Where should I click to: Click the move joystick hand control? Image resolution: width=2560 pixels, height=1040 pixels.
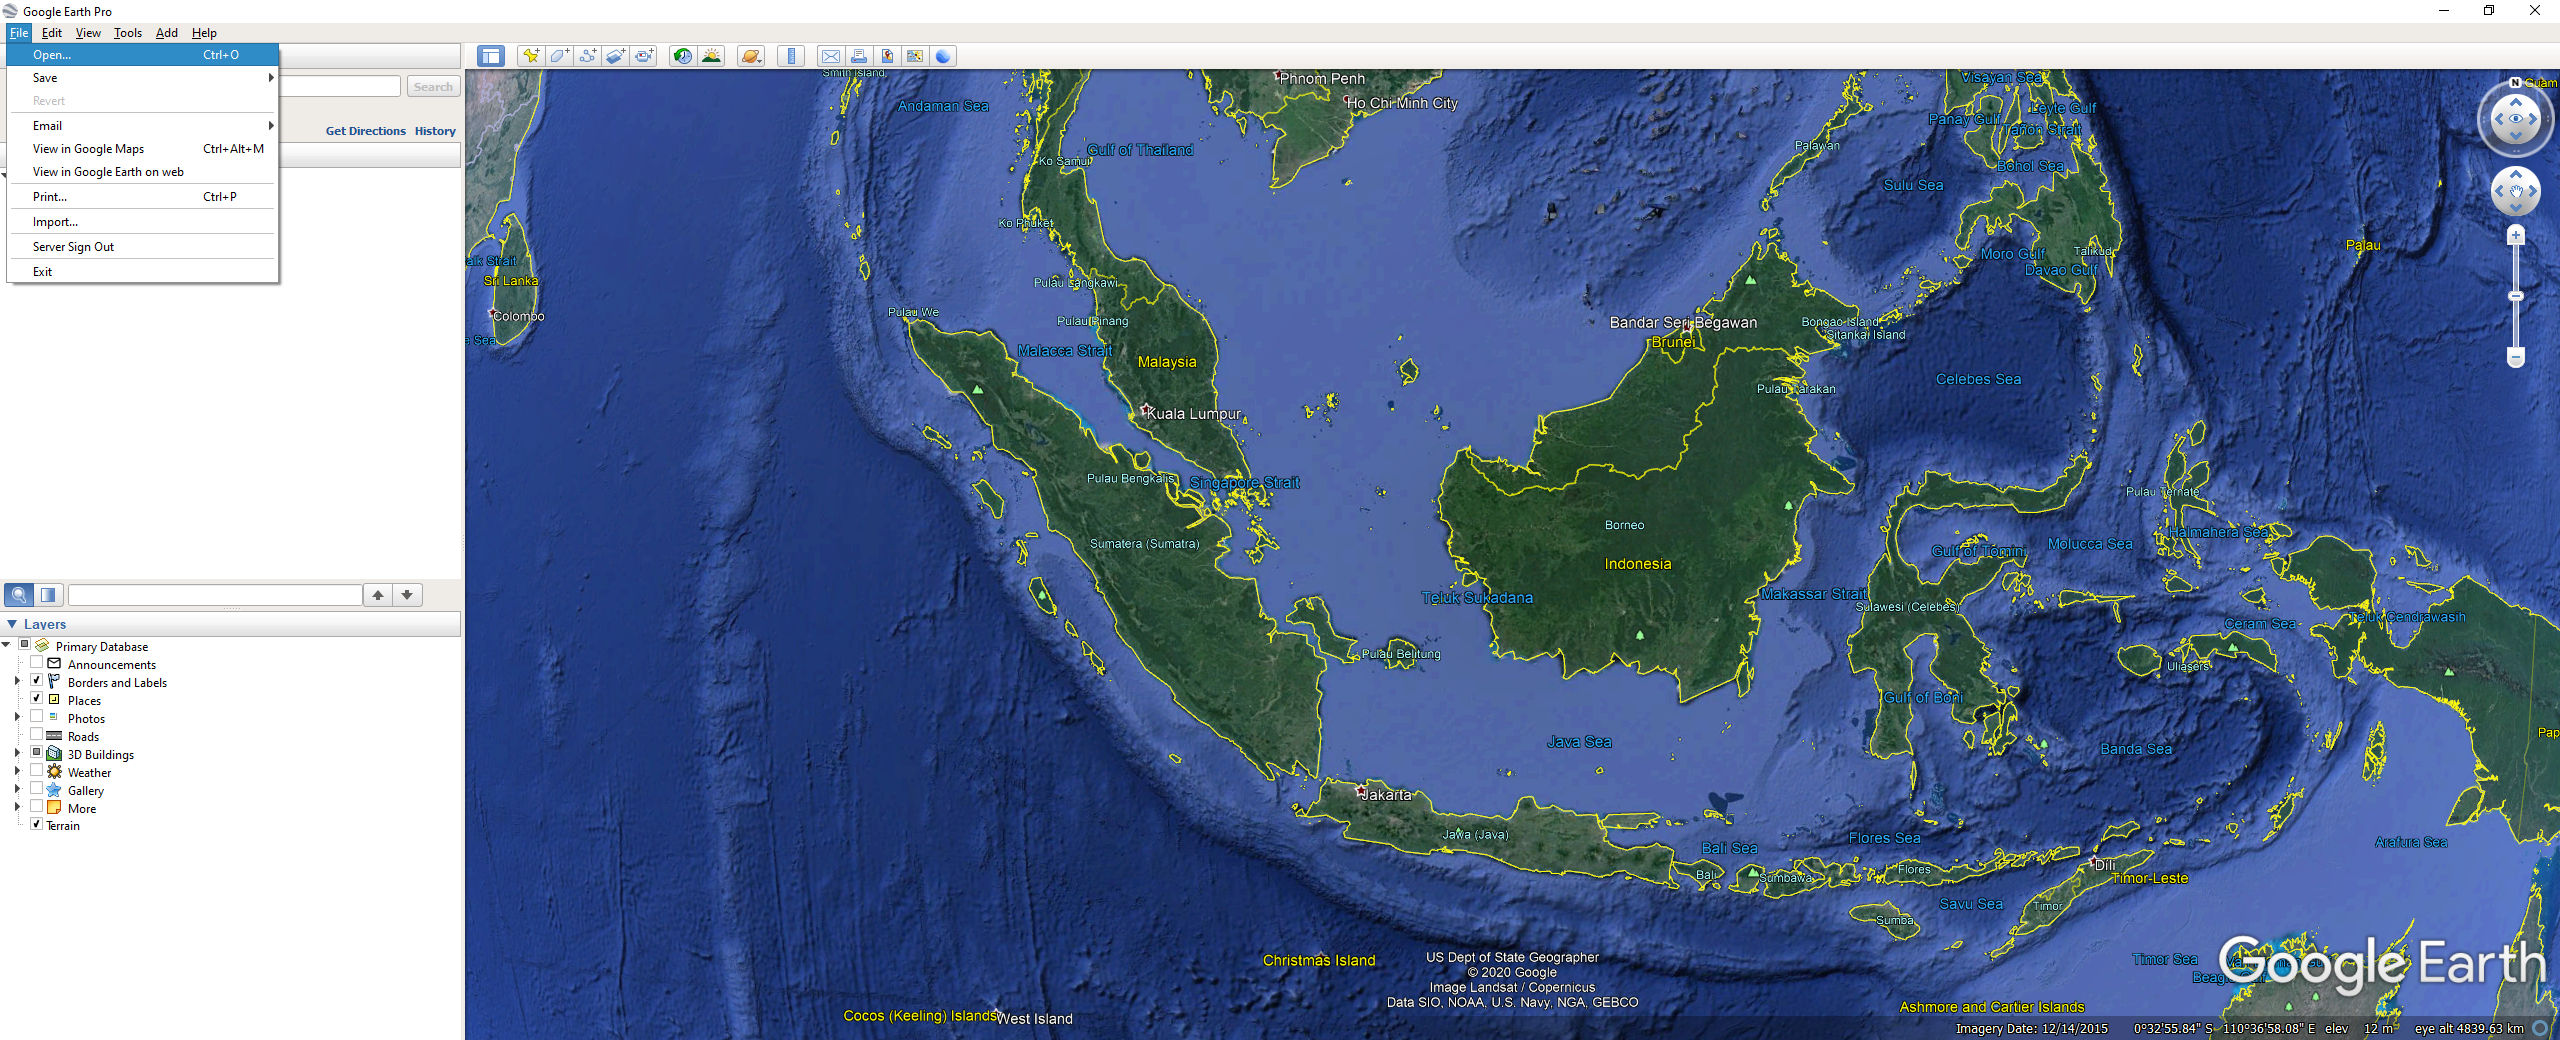(2516, 190)
